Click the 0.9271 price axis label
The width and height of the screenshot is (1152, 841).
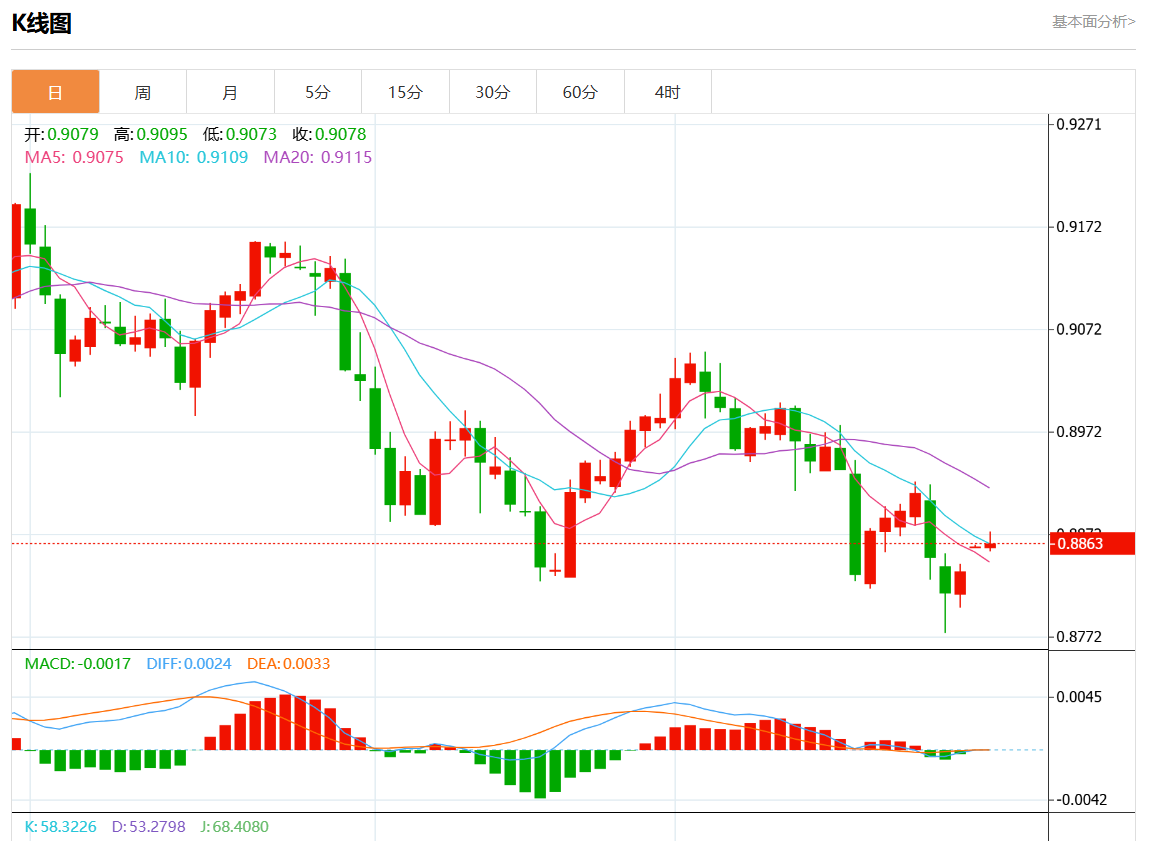[1079, 124]
